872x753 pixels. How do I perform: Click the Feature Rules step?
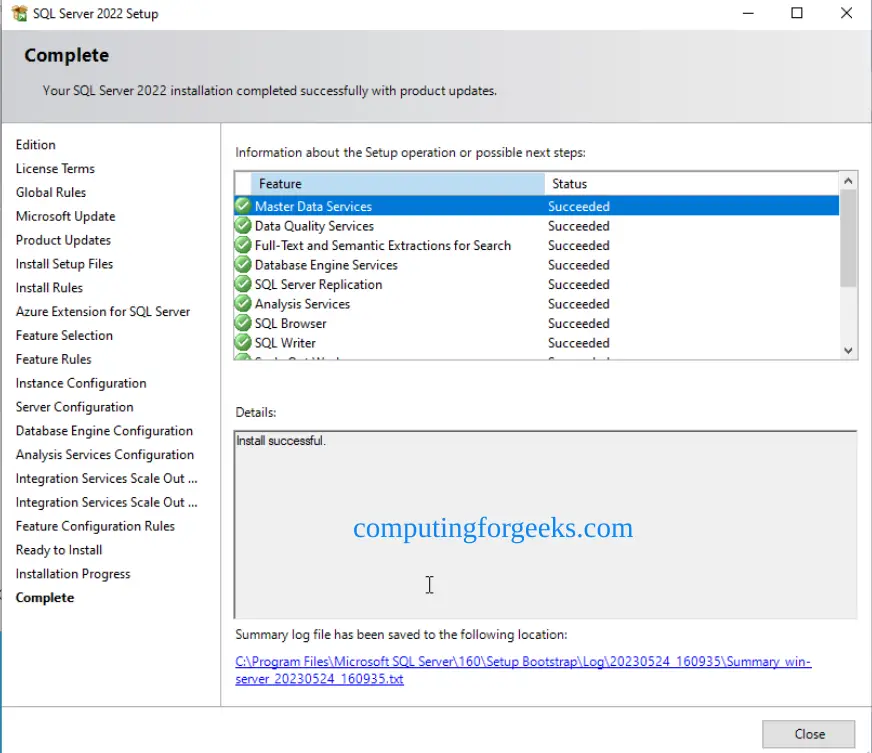pyautogui.click(x=53, y=359)
